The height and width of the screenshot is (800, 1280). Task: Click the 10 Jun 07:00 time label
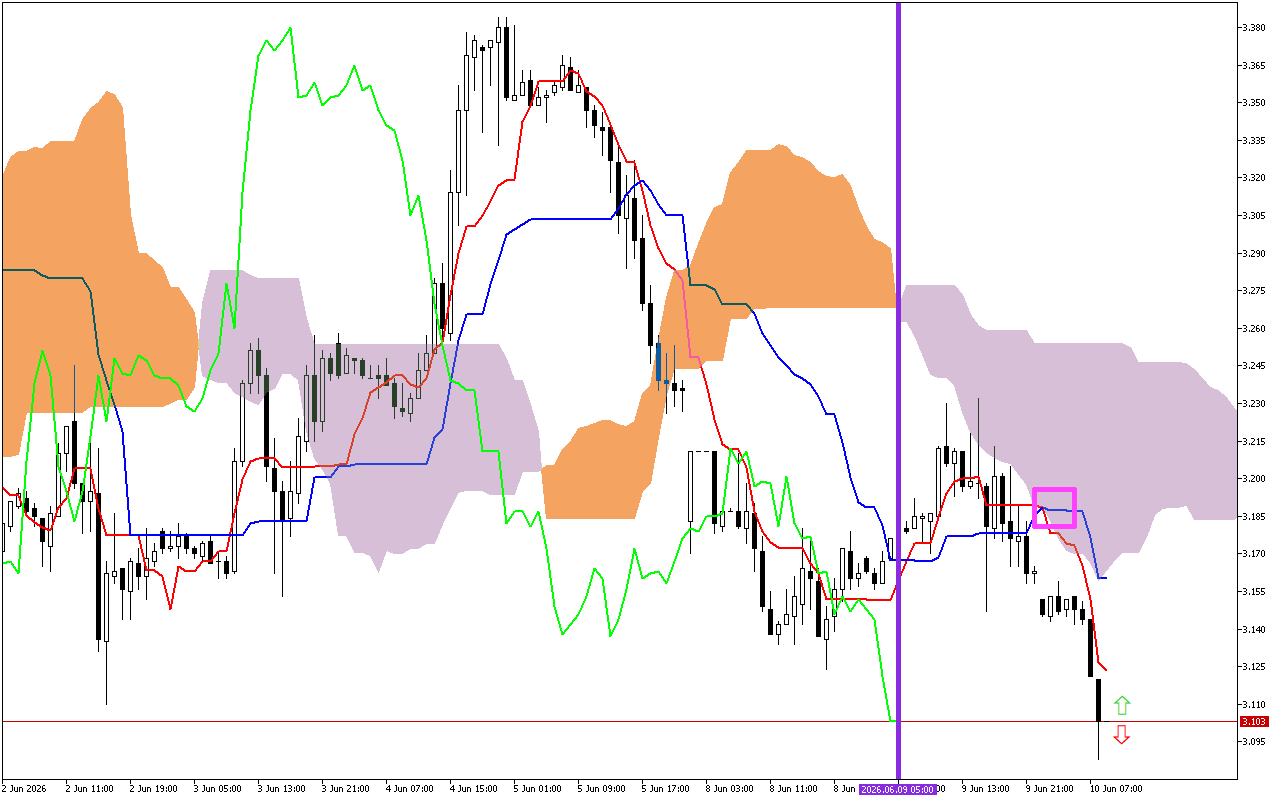[1116, 789]
